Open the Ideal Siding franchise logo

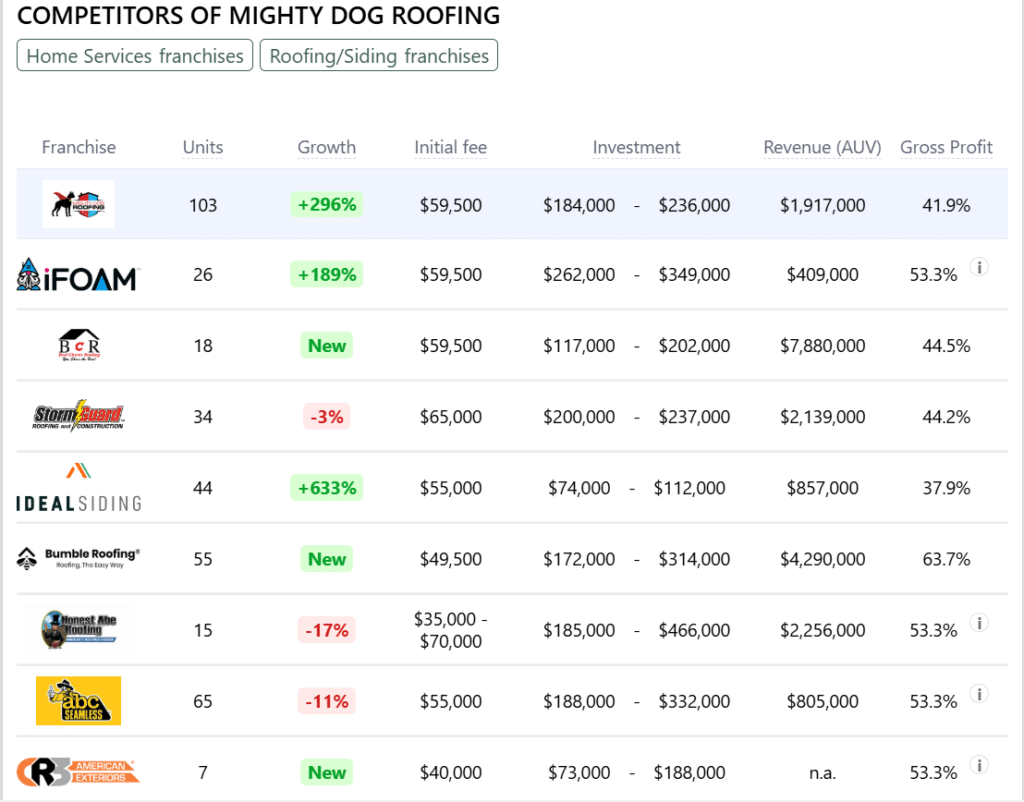(78, 488)
